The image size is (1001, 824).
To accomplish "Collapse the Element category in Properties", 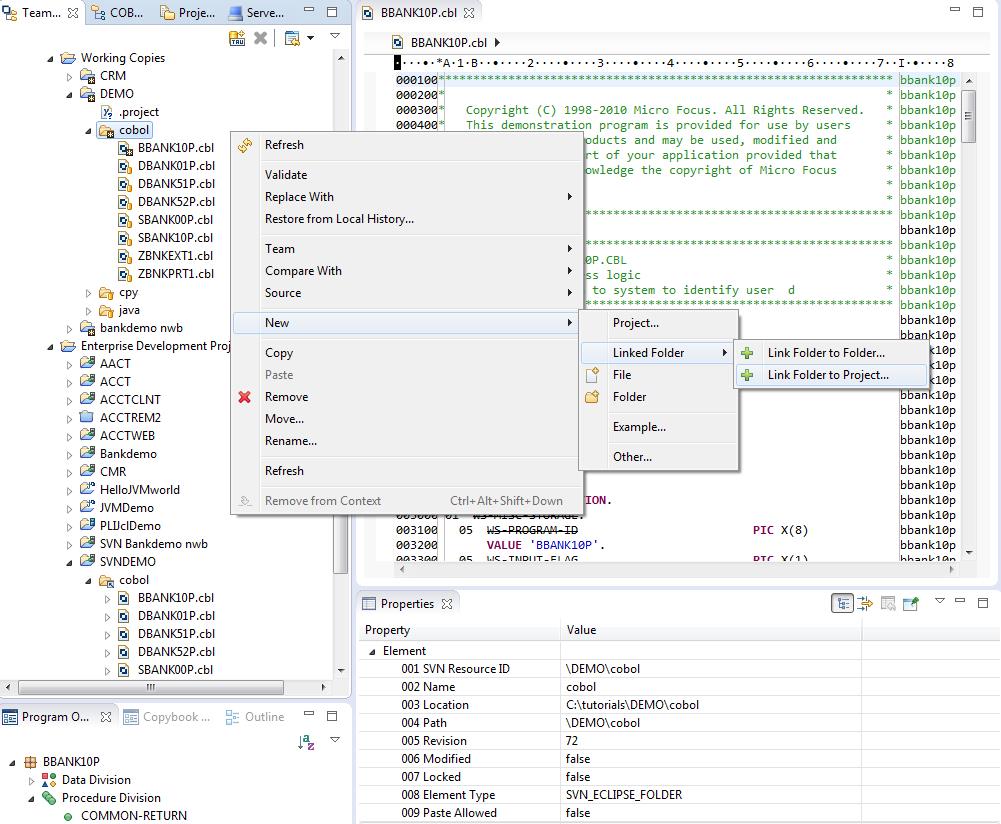I will click(x=372, y=652).
